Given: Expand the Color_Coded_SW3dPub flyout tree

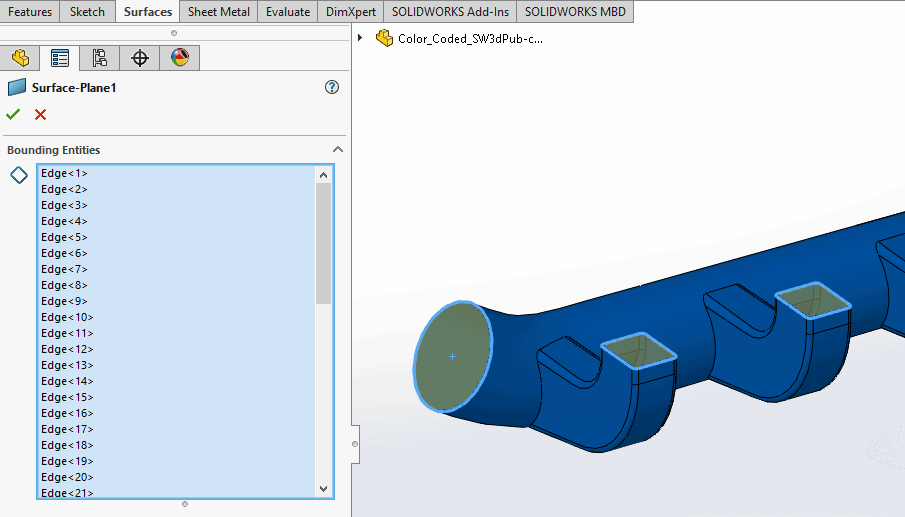Looking at the screenshot, I should coord(360,38).
